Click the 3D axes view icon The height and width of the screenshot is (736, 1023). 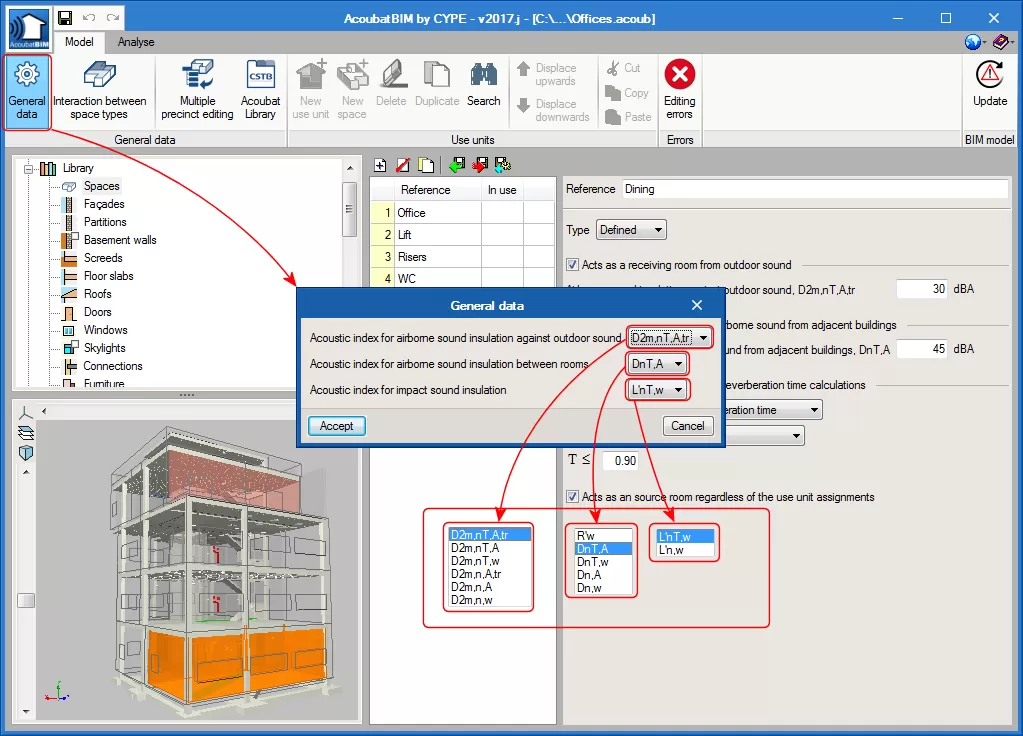[25, 412]
